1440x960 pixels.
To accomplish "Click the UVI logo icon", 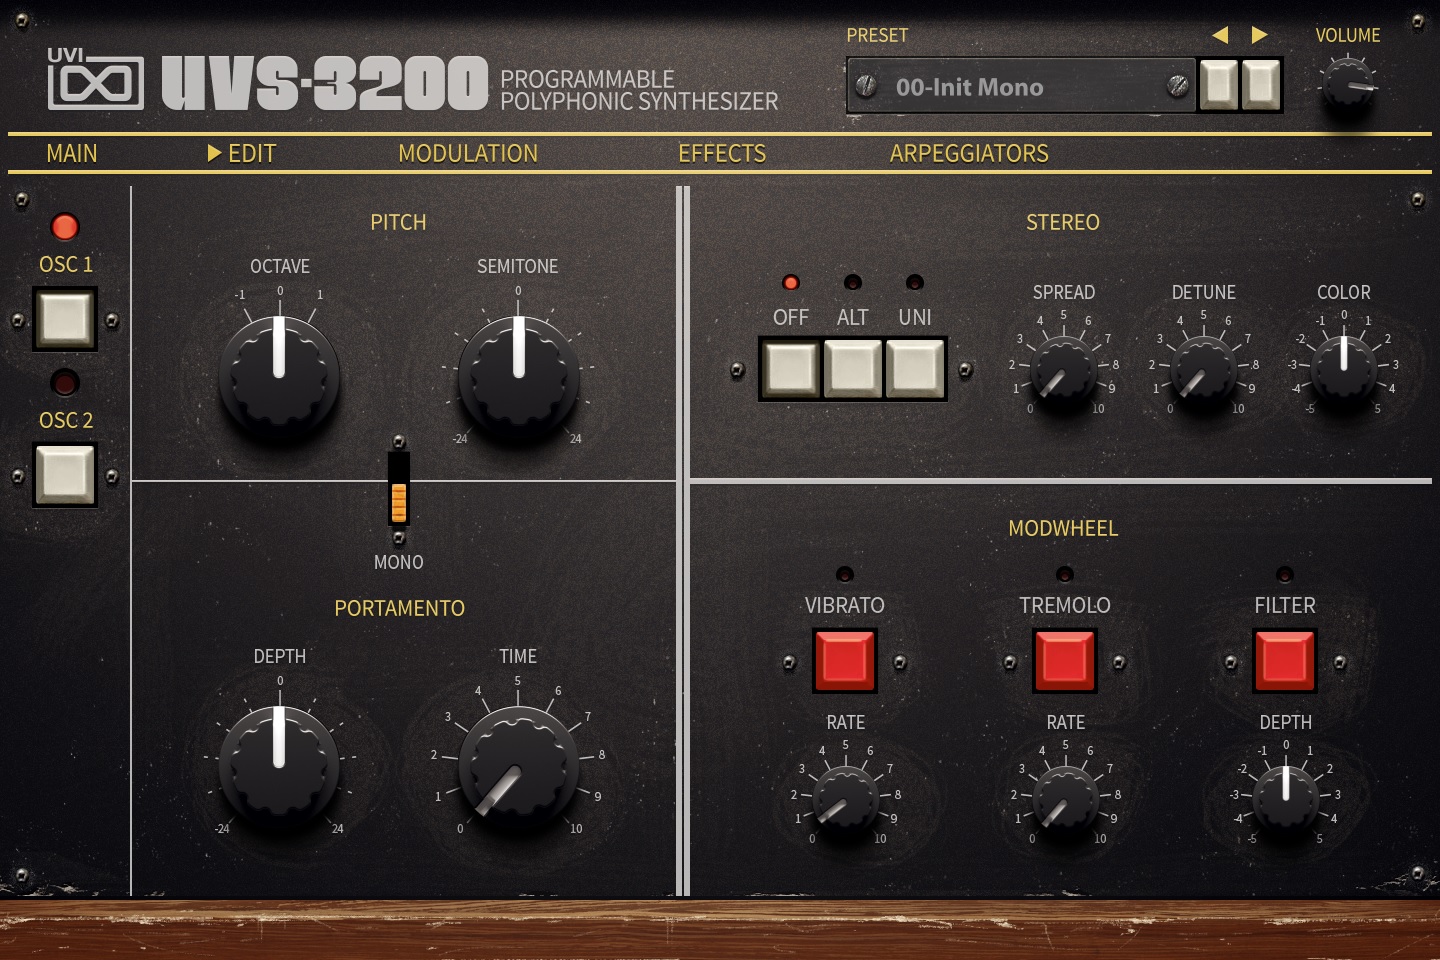I will pyautogui.click(x=95, y=78).
